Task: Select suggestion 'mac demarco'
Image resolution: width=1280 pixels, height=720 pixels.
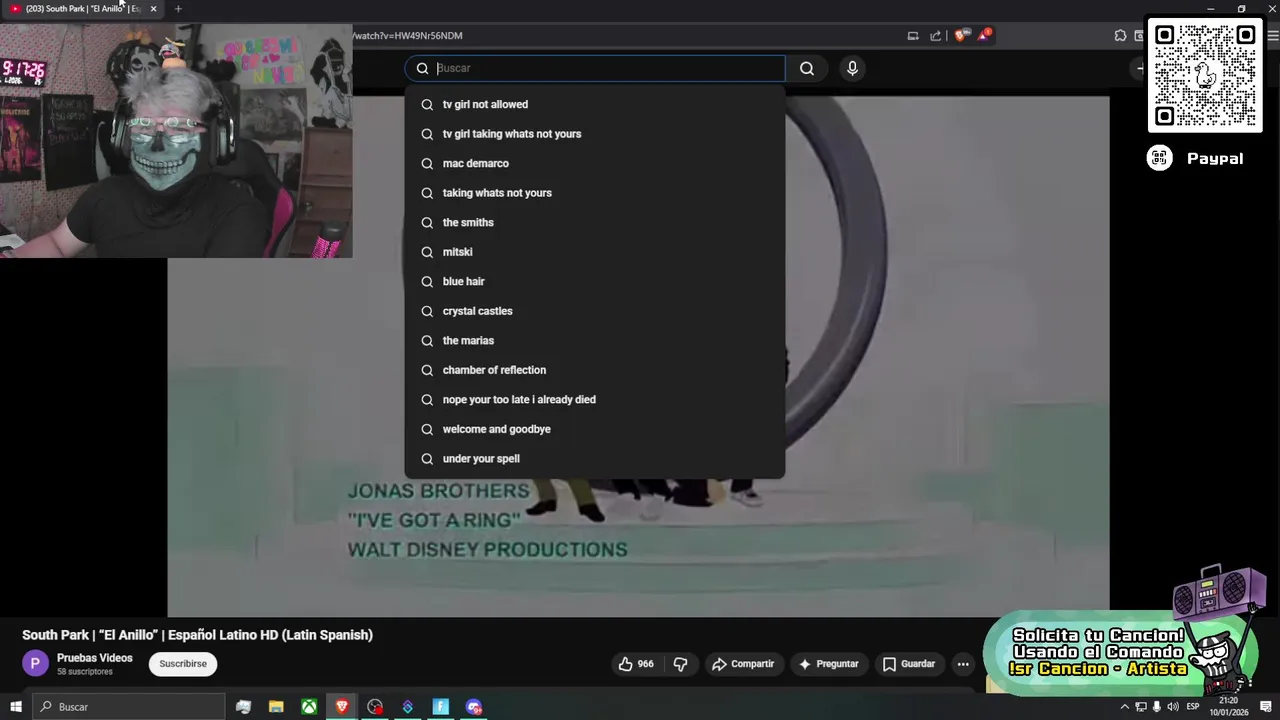Action: 595,163
